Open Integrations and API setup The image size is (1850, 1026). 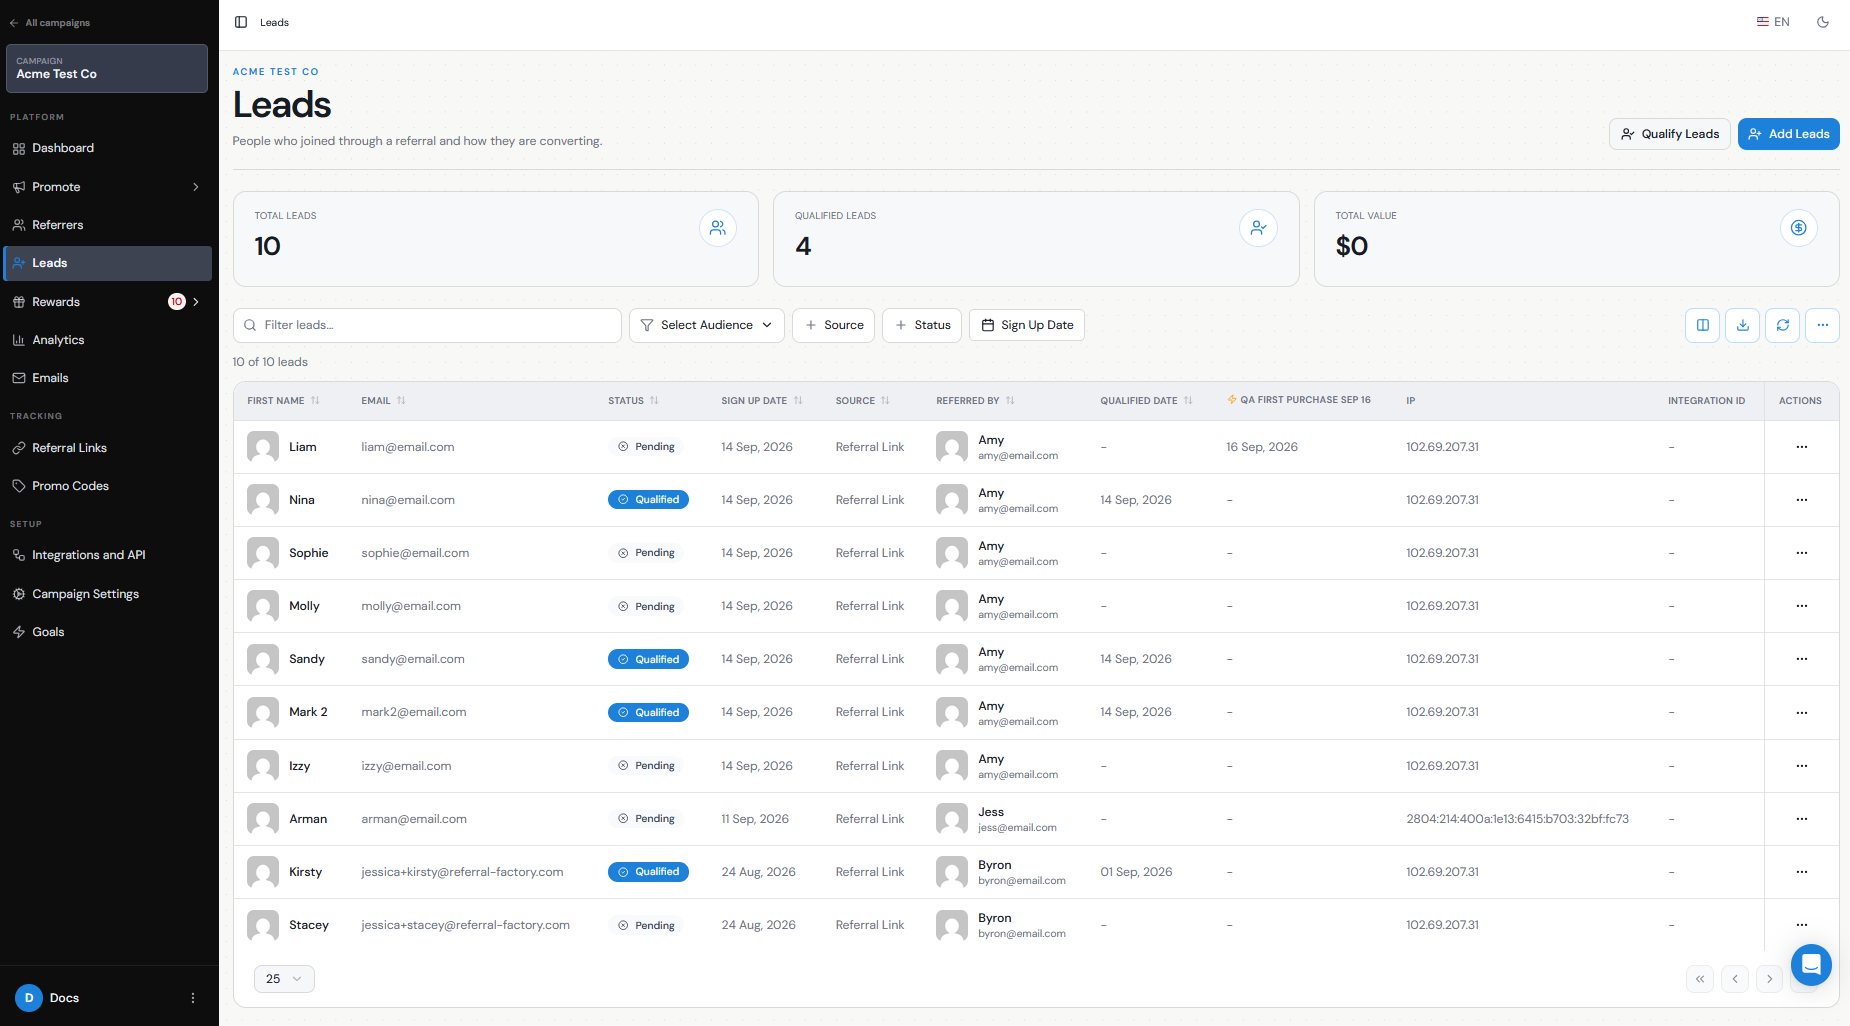point(108,555)
